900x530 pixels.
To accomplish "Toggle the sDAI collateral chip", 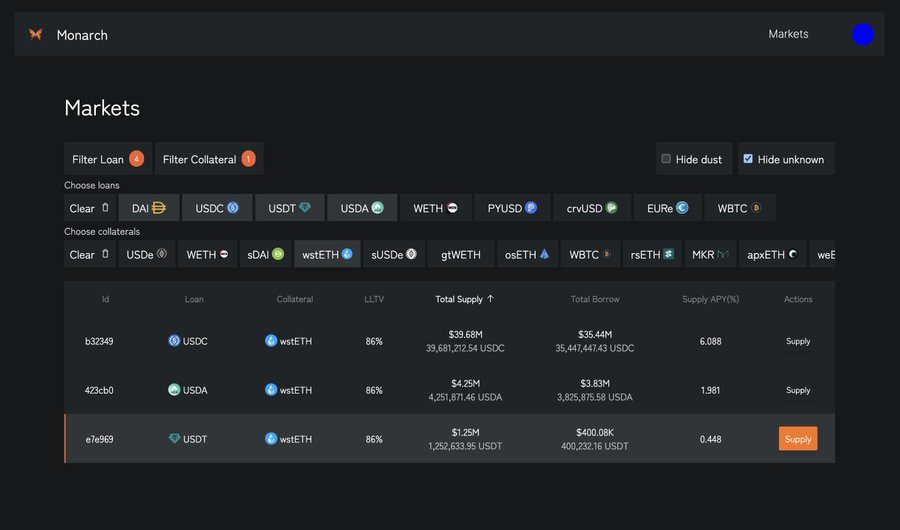I will click(x=265, y=254).
